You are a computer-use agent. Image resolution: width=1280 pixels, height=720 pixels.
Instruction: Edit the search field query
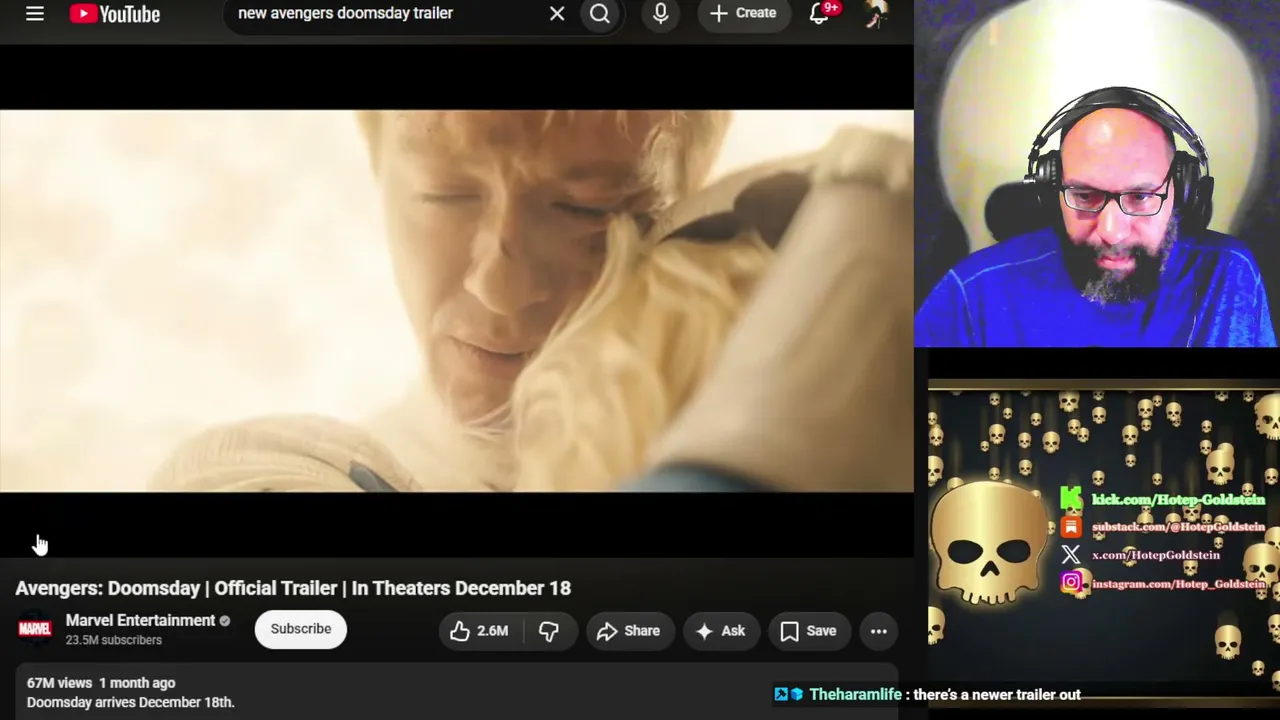(x=388, y=13)
